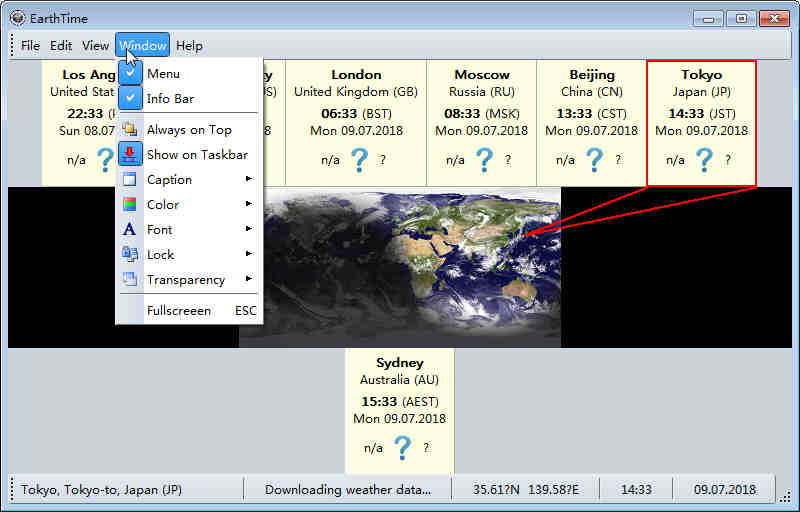Image resolution: width=800 pixels, height=512 pixels.
Task: Click the Font letter A icon
Action: (130, 229)
